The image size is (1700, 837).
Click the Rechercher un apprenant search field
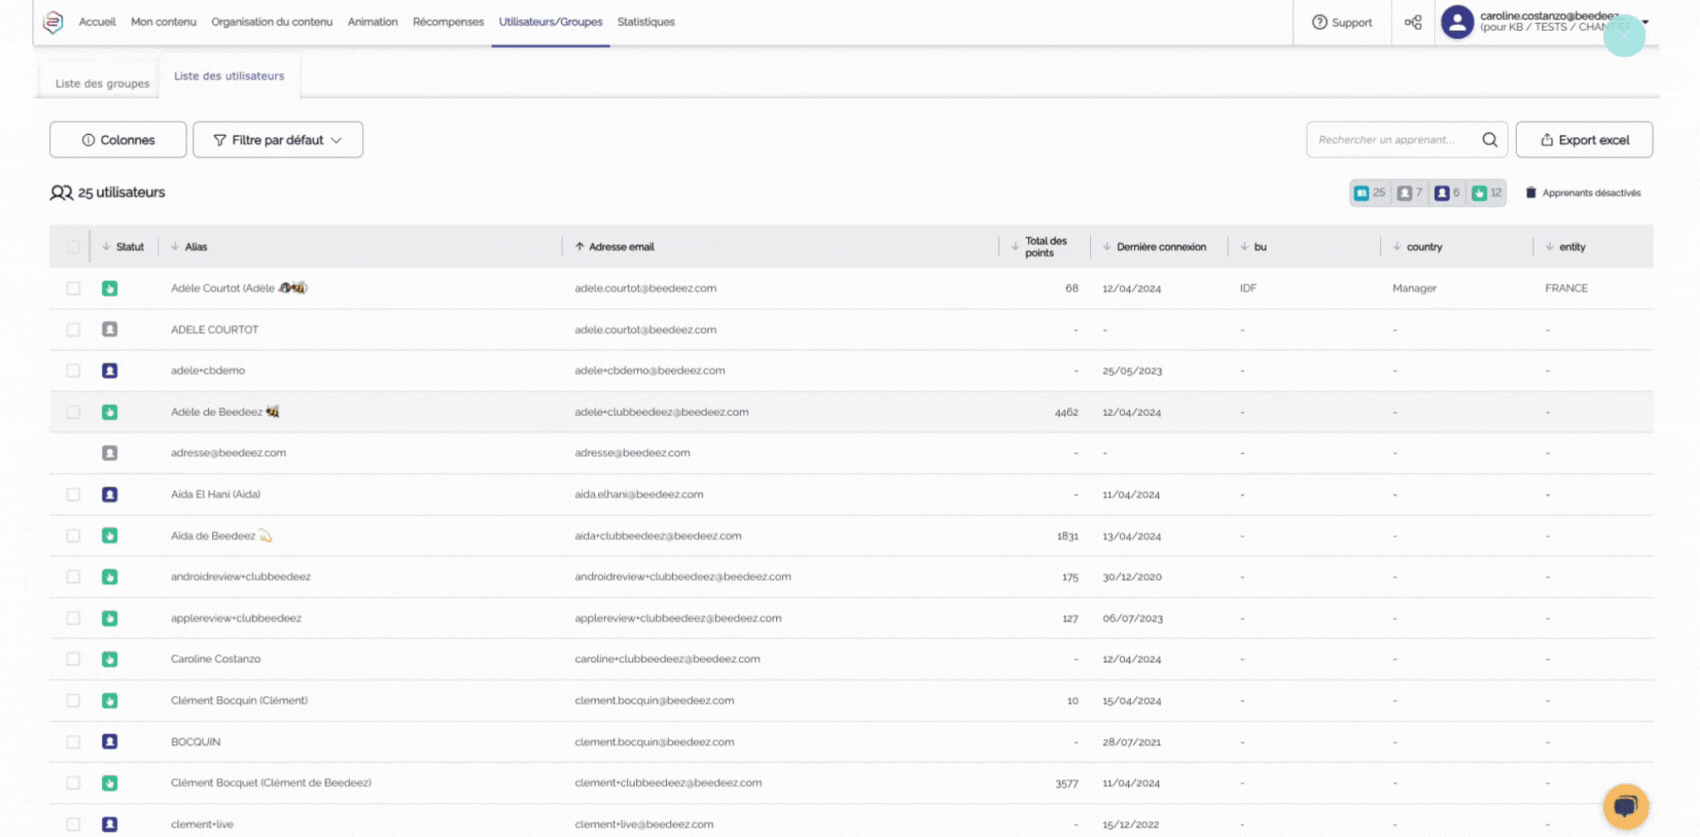point(1390,140)
